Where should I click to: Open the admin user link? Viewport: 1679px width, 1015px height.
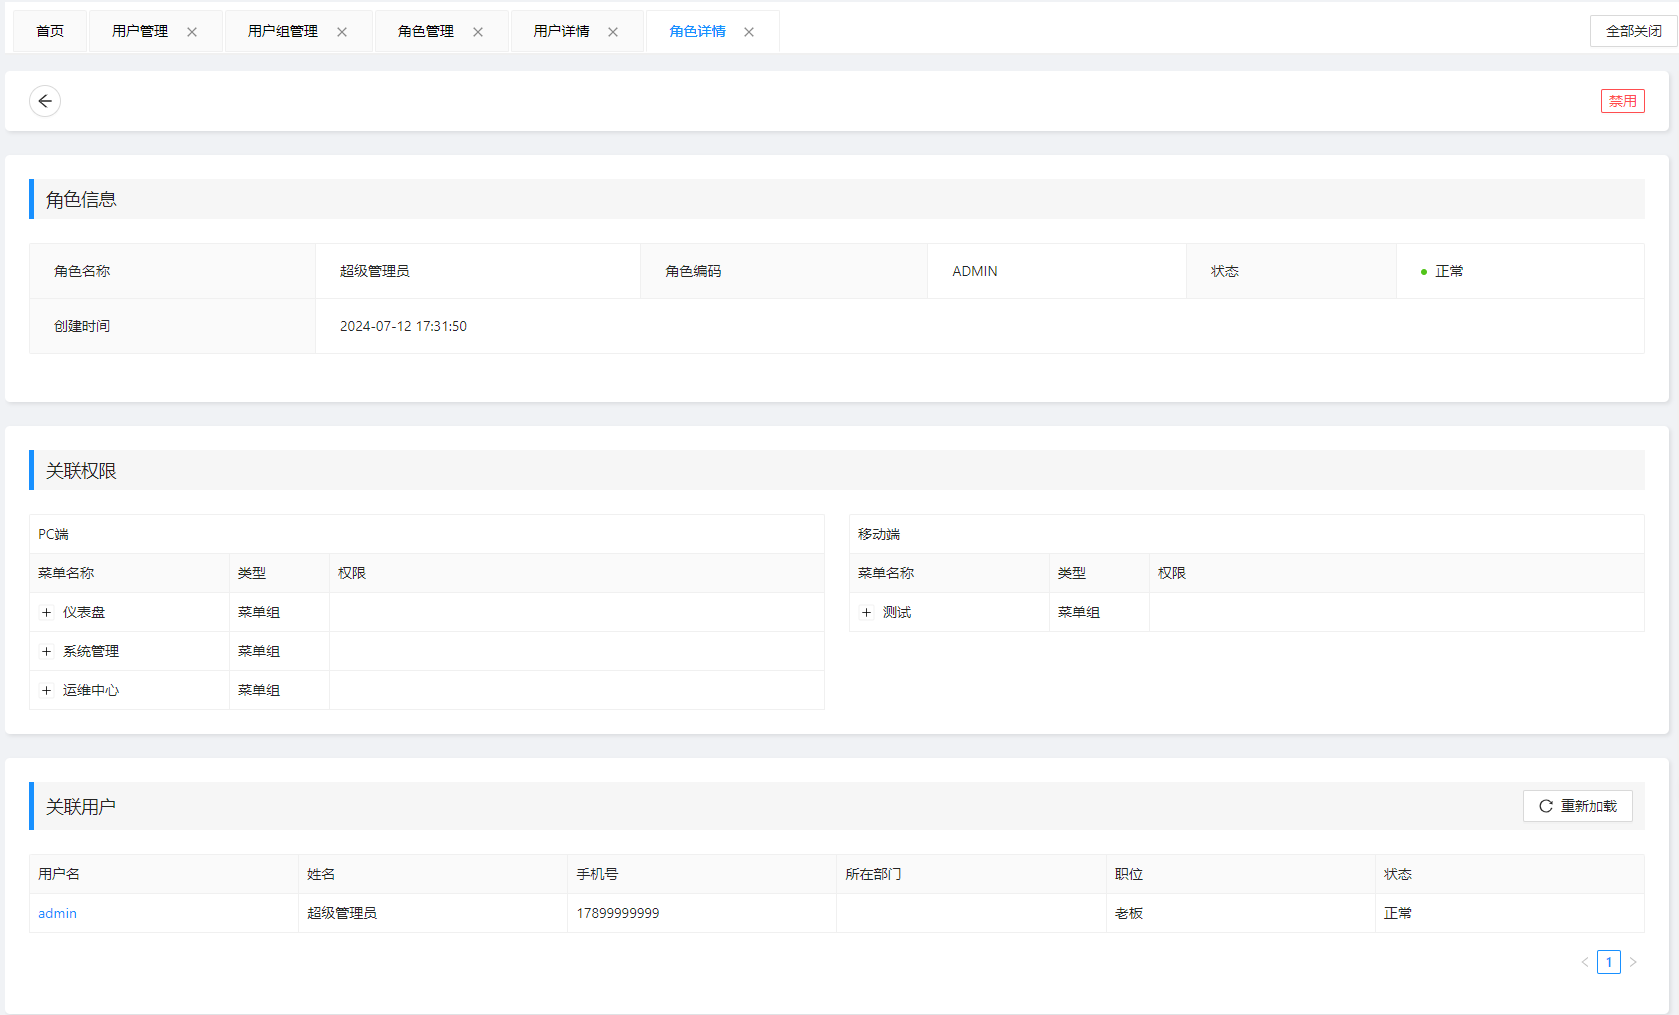pyautogui.click(x=57, y=913)
